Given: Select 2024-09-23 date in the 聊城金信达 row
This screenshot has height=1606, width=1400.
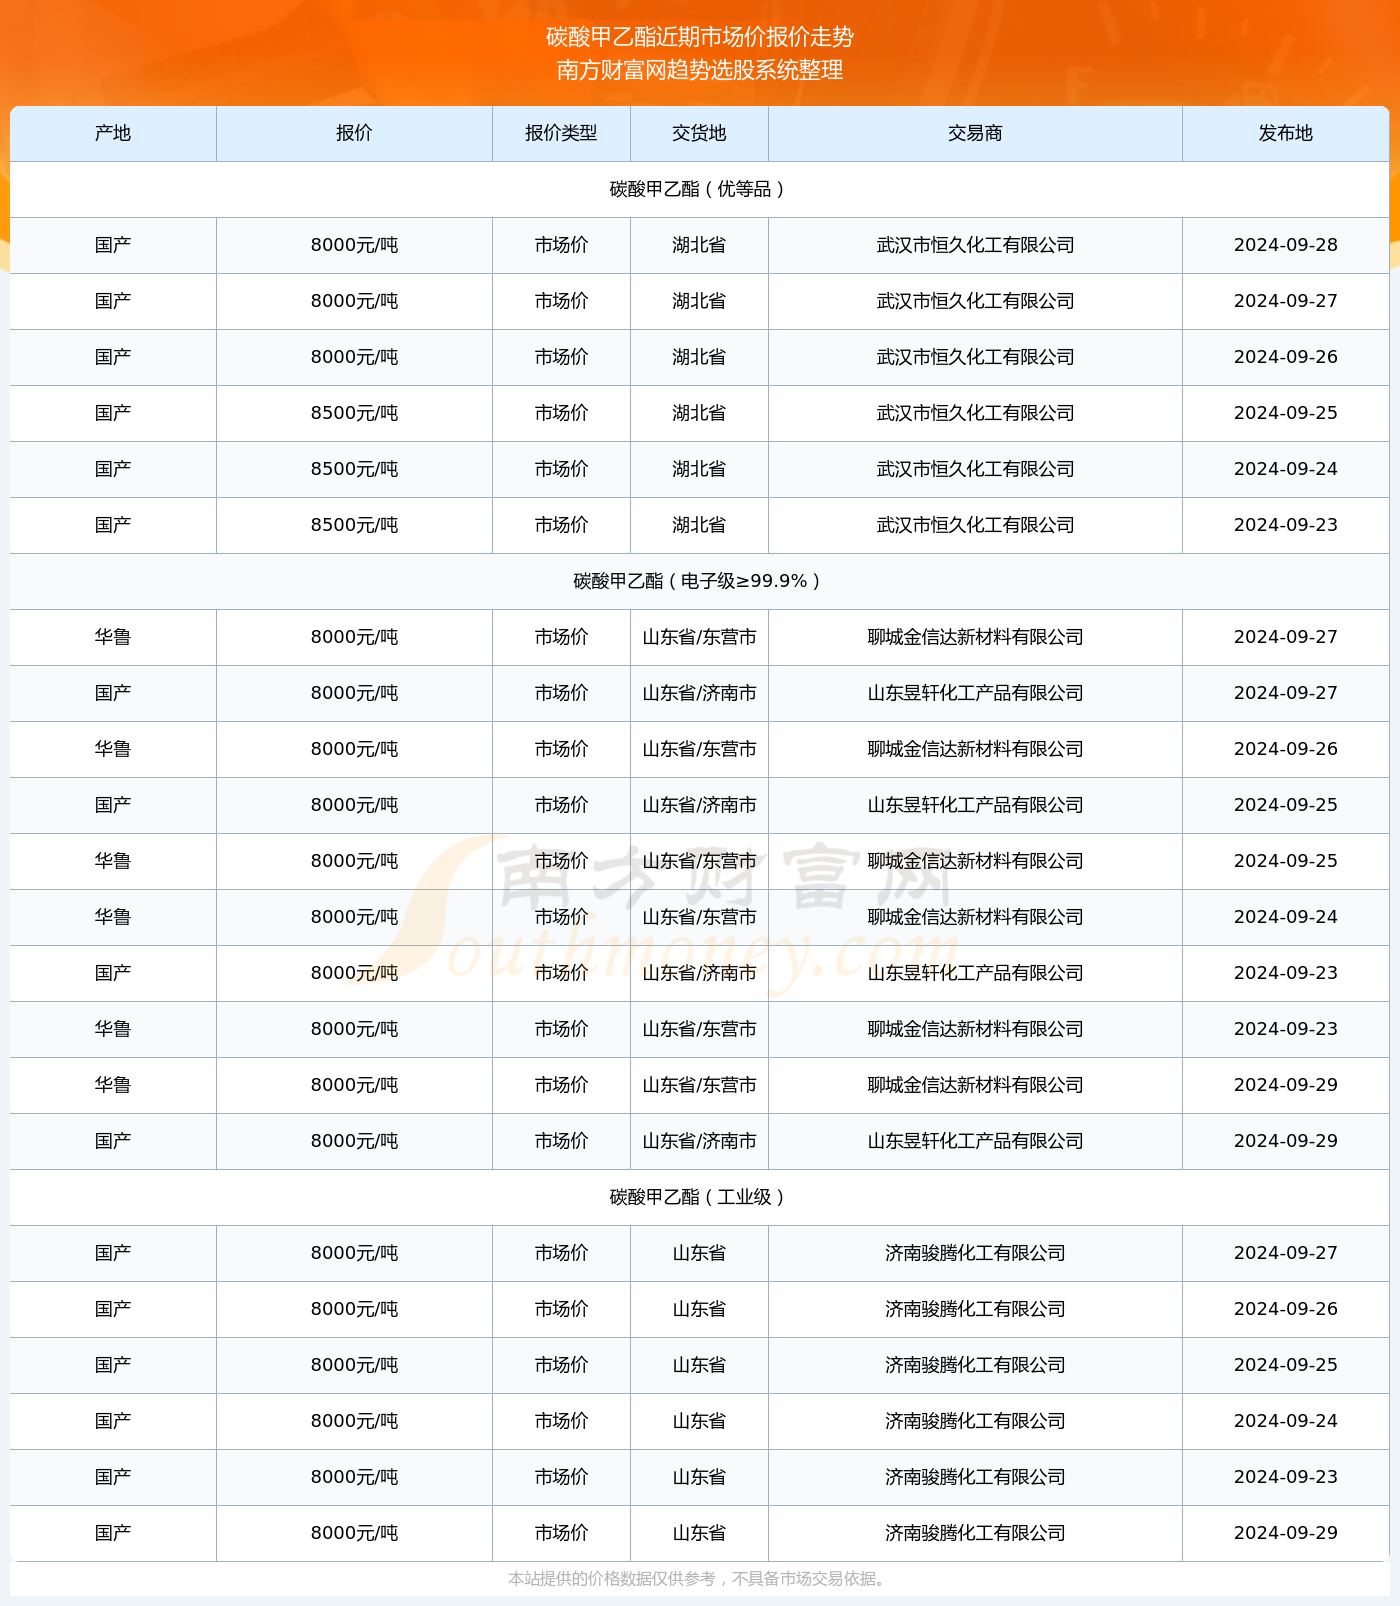Looking at the screenshot, I should (1285, 1029).
